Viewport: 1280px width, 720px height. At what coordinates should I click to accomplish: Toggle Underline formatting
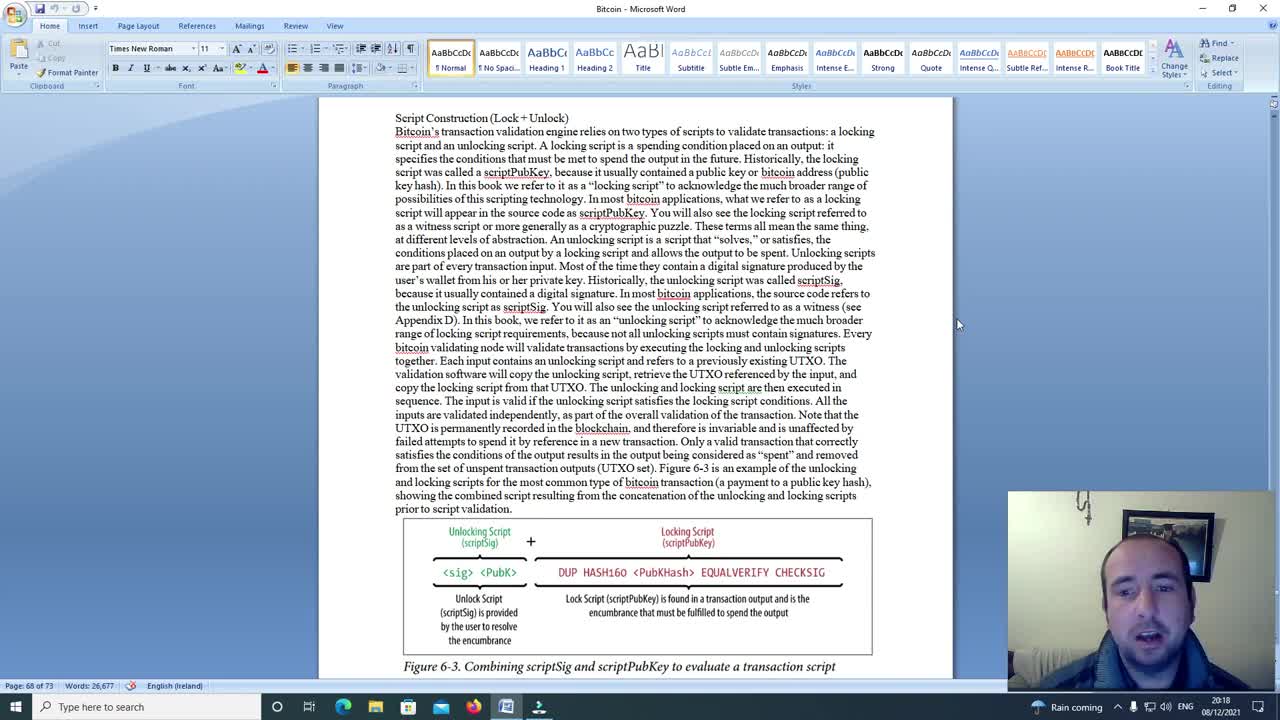coord(146,68)
